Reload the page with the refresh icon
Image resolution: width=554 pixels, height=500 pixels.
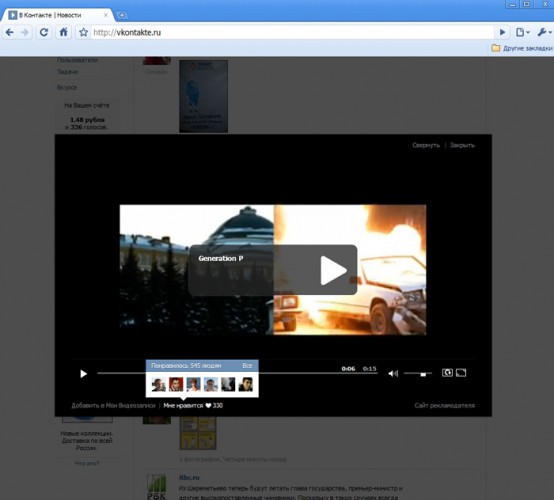point(44,33)
